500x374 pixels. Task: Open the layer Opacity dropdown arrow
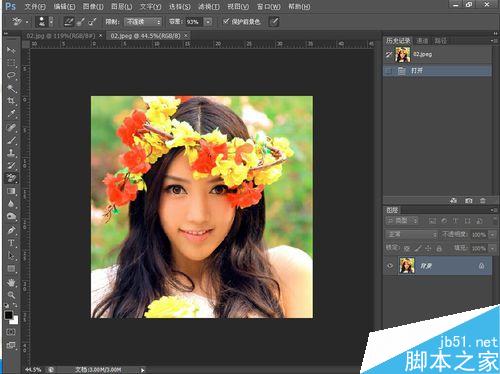(492, 235)
